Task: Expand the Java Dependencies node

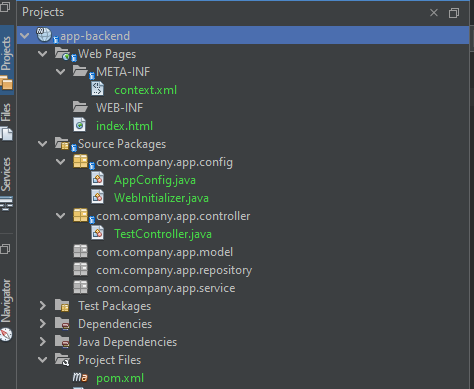Action: coord(43,341)
